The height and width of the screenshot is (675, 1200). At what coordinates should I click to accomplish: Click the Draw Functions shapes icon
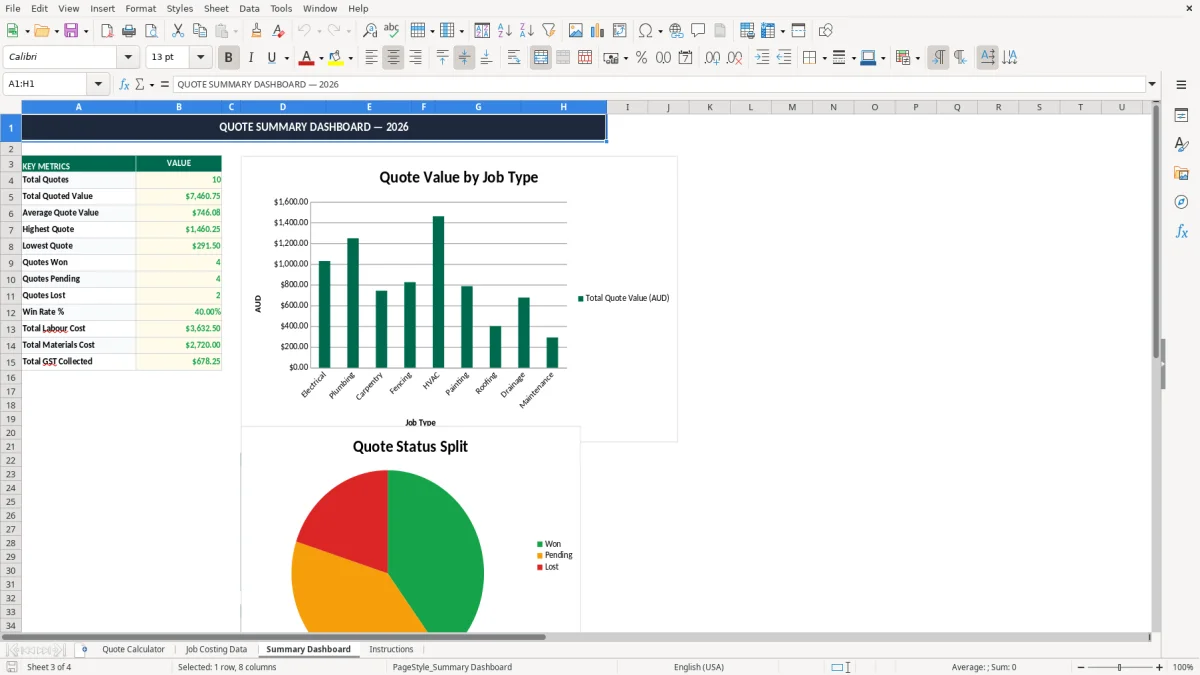(x=825, y=31)
